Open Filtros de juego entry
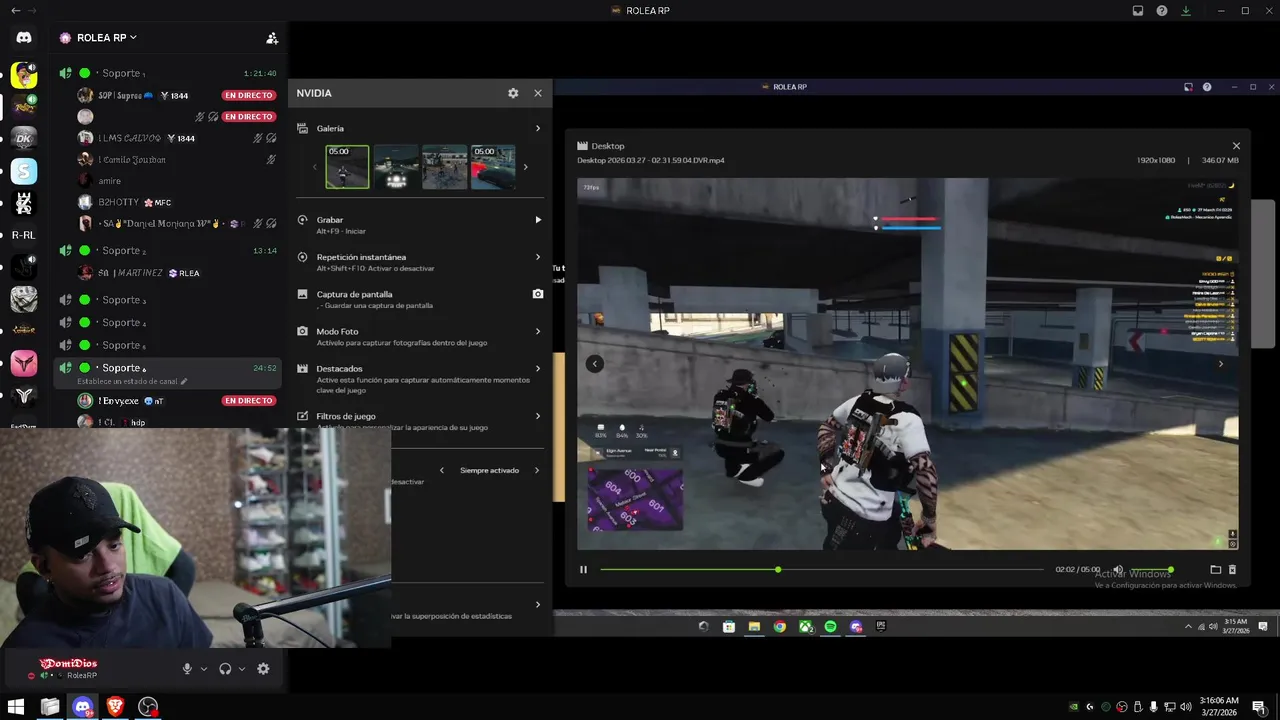 (x=420, y=421)
